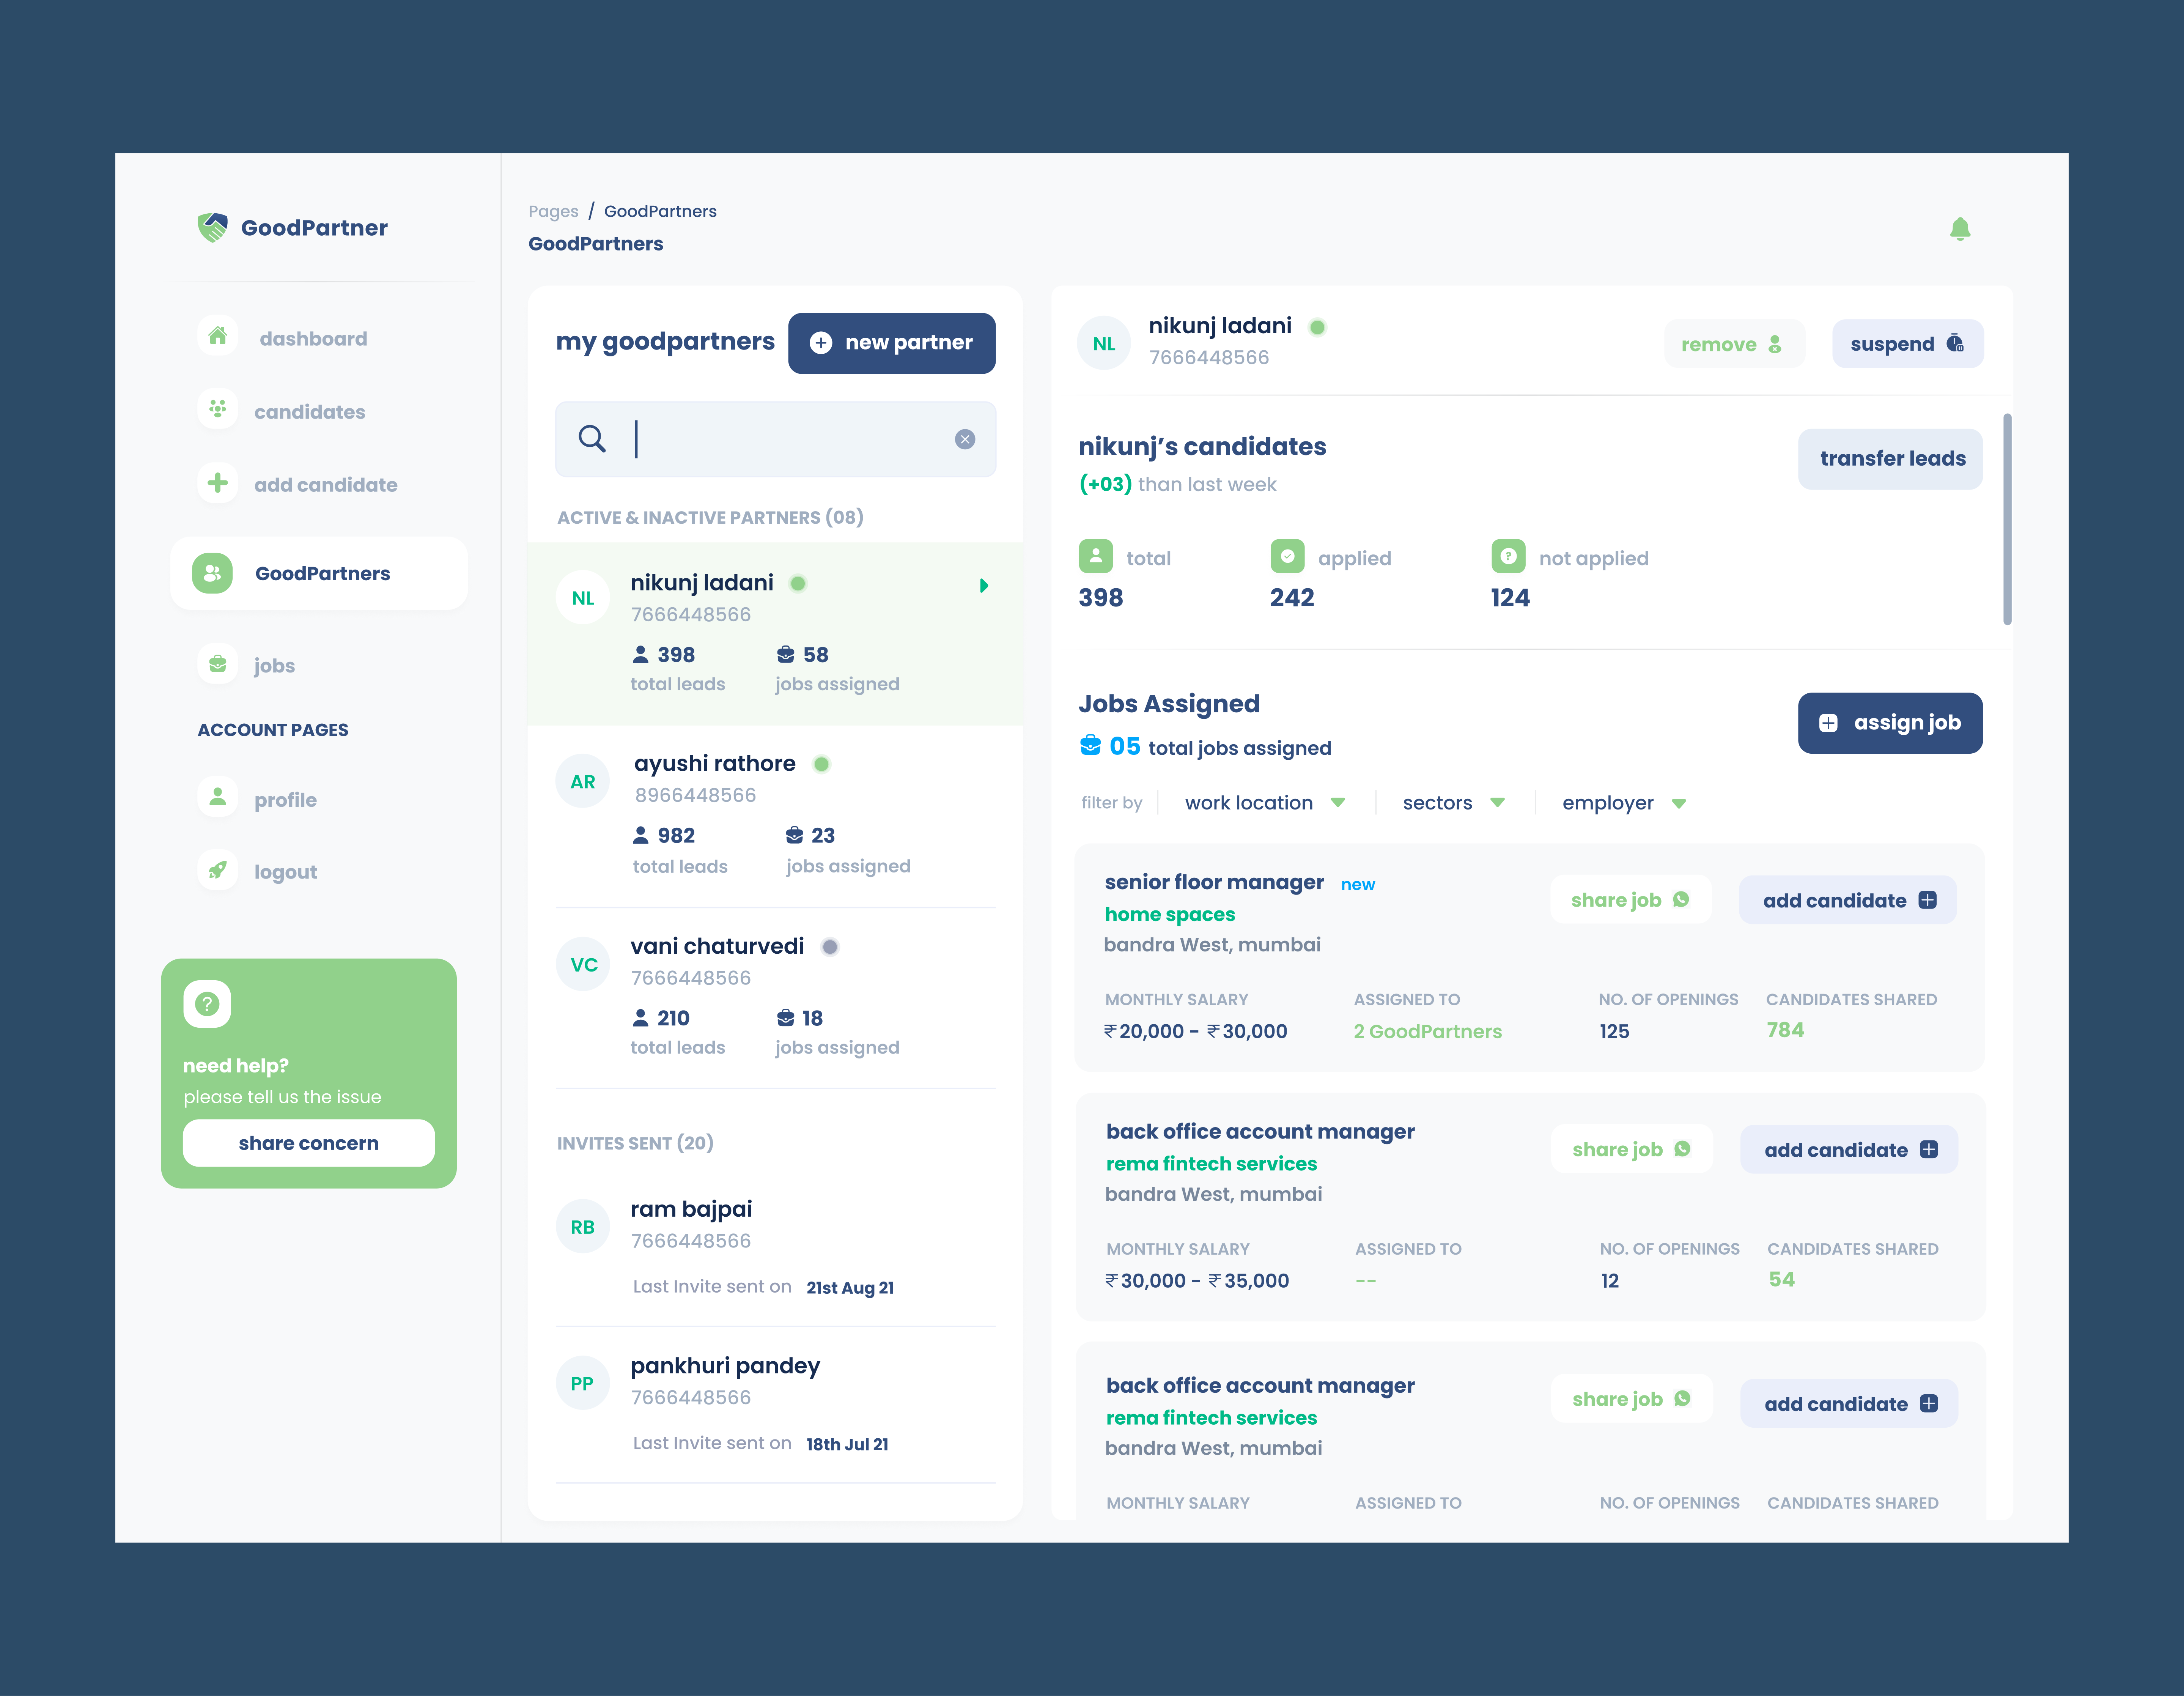Open the dashboard menu item
2184x1696 pixels.
point(313,338)
